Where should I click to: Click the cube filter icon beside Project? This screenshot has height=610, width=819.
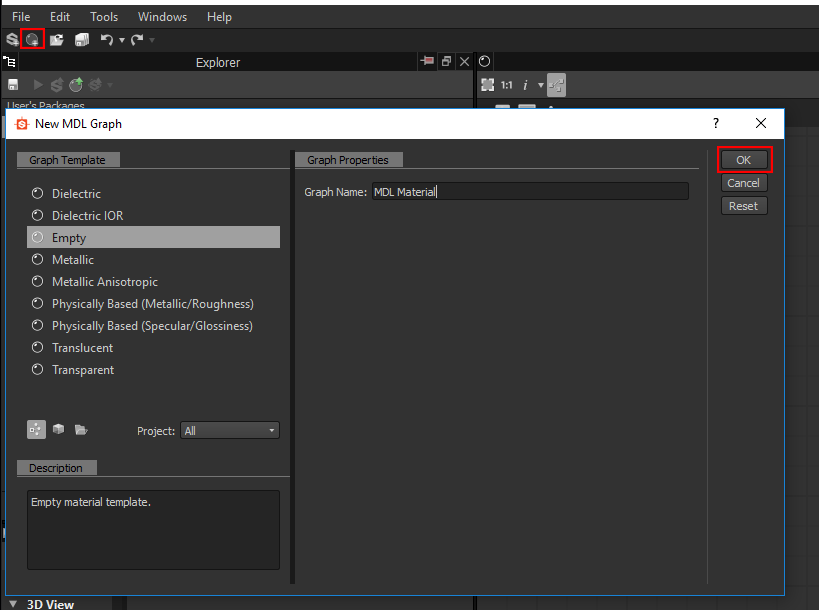(59, 429)
